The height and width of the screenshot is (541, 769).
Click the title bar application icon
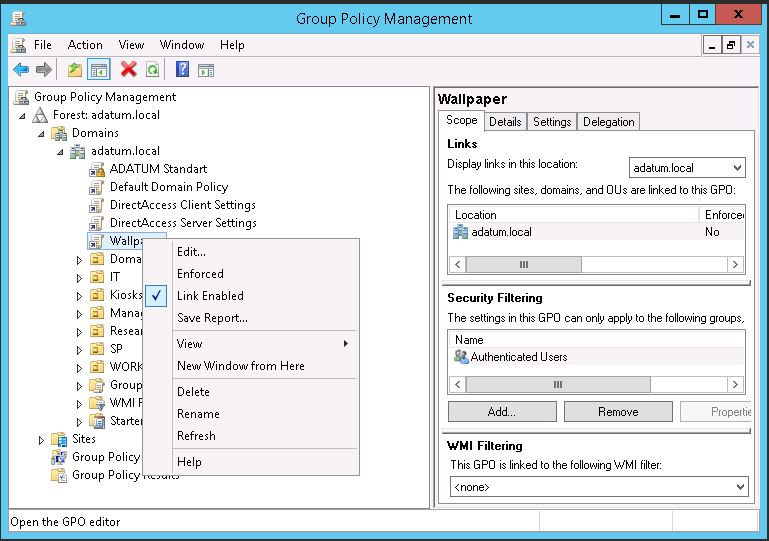coord(19,18)
